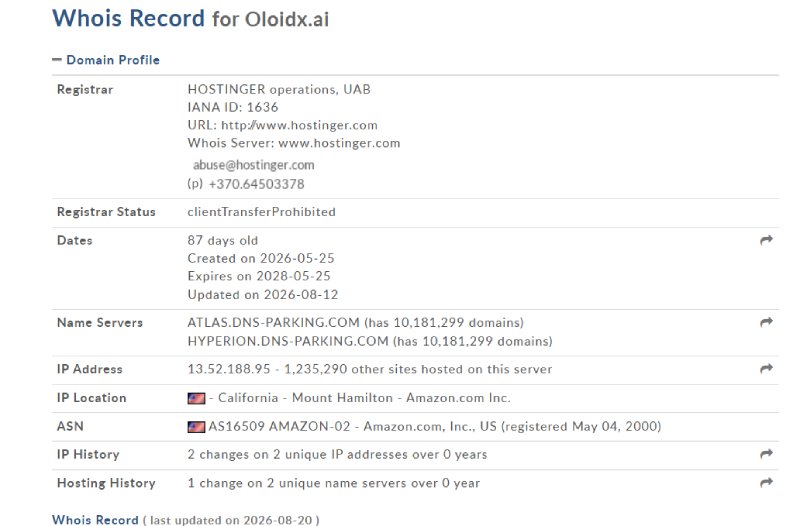The image size is (800, 526).
Task: Select the 87 days old text
Action: [223, 240]
